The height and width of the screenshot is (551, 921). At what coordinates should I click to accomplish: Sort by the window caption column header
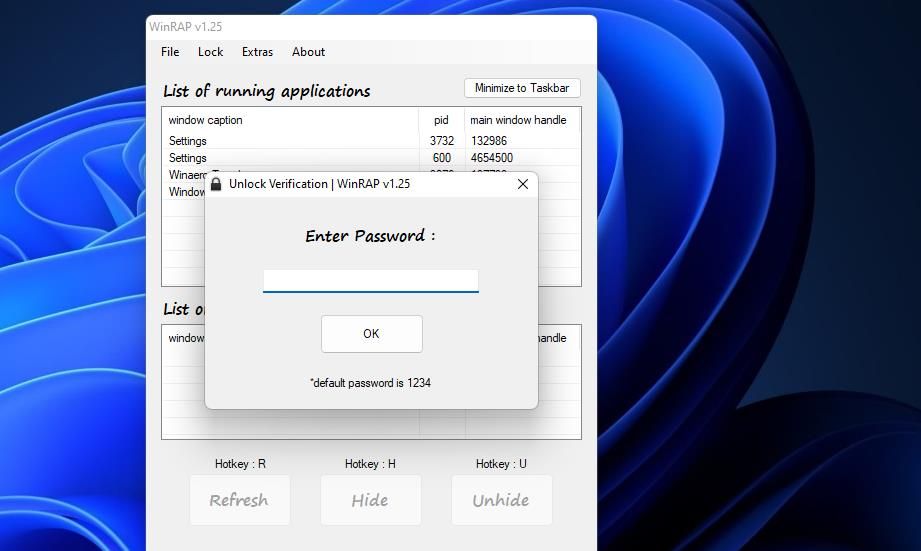(290, 120)
